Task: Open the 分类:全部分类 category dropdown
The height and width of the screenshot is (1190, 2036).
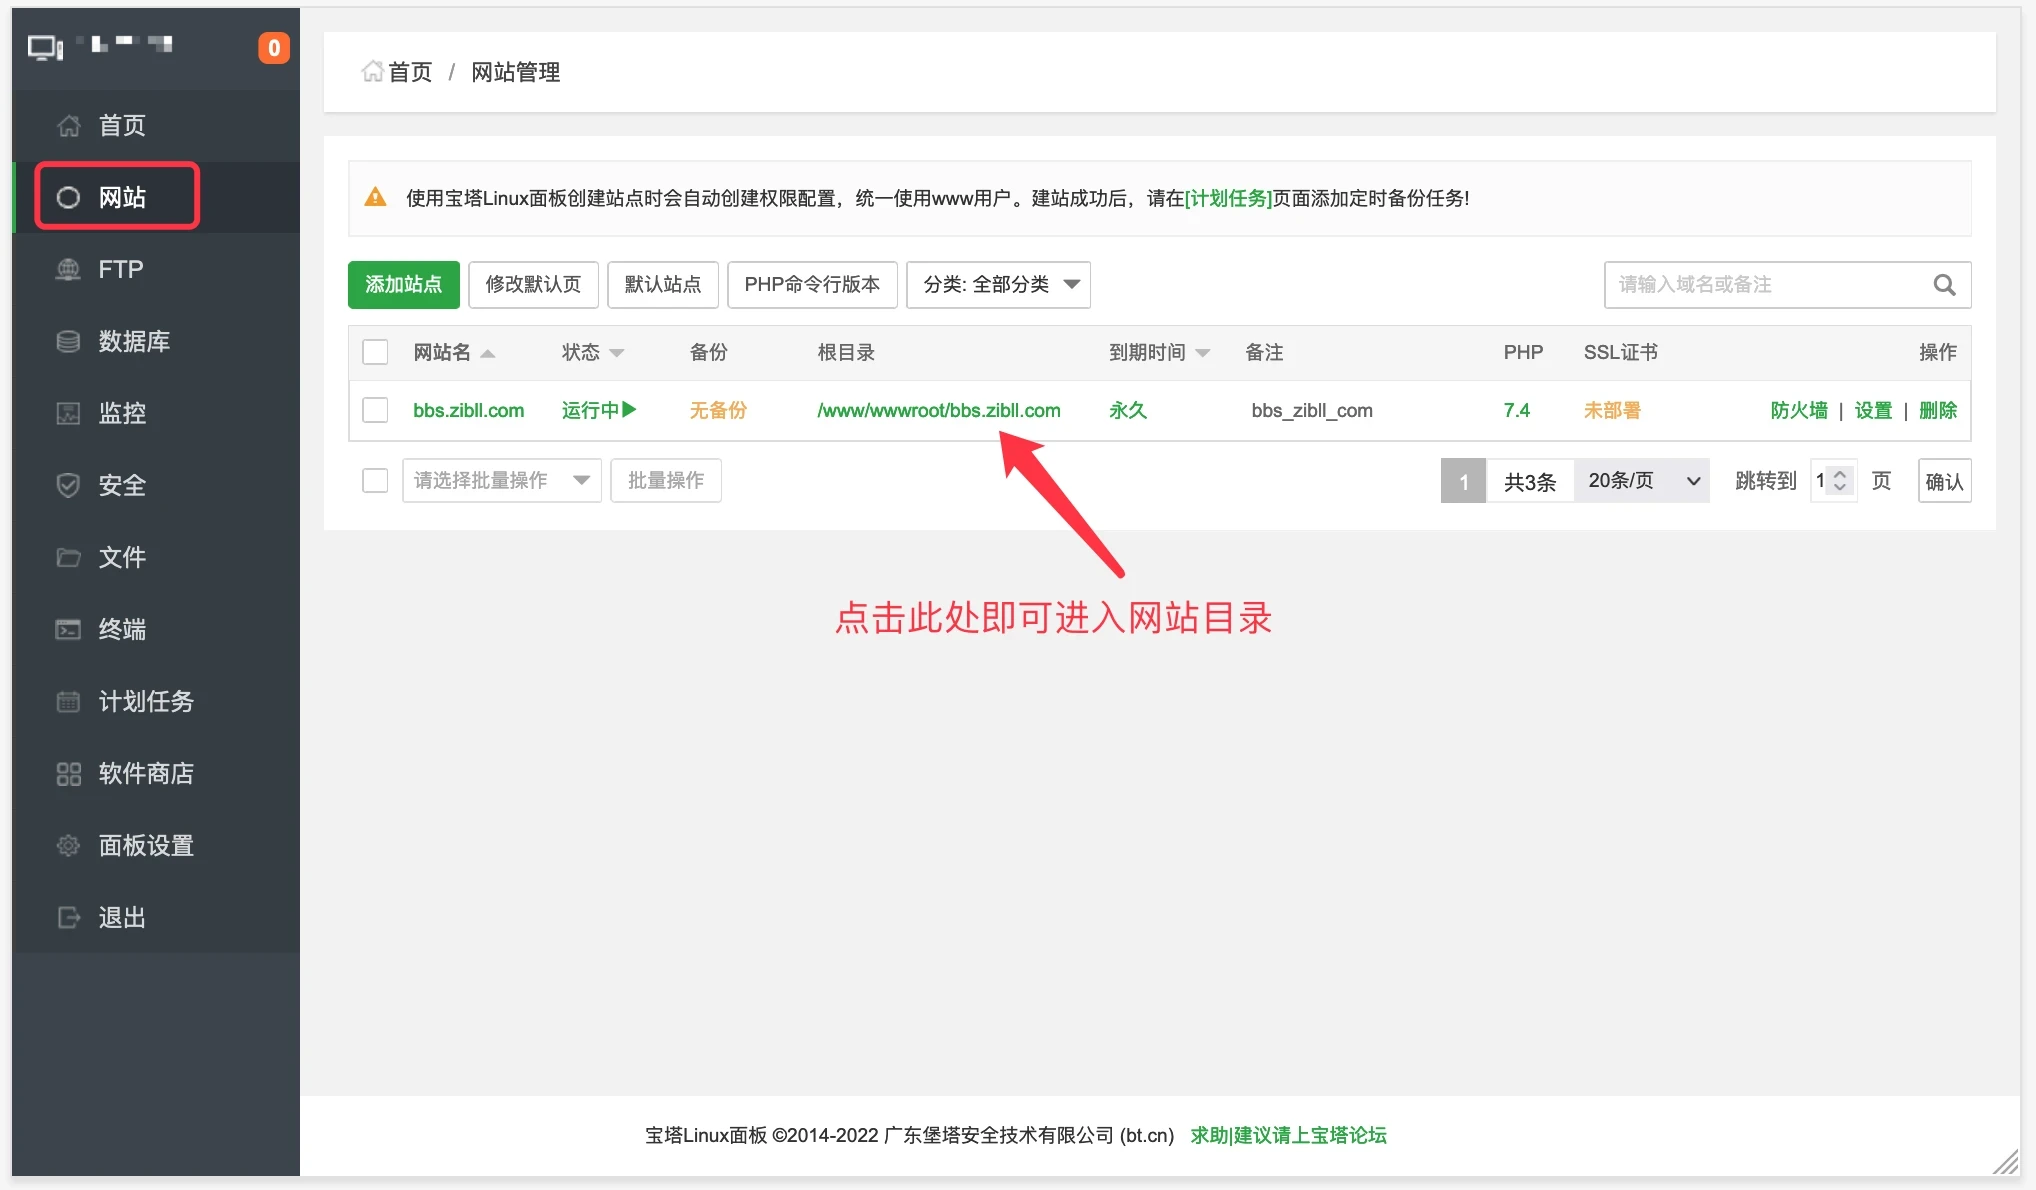Action: [997, 285]
